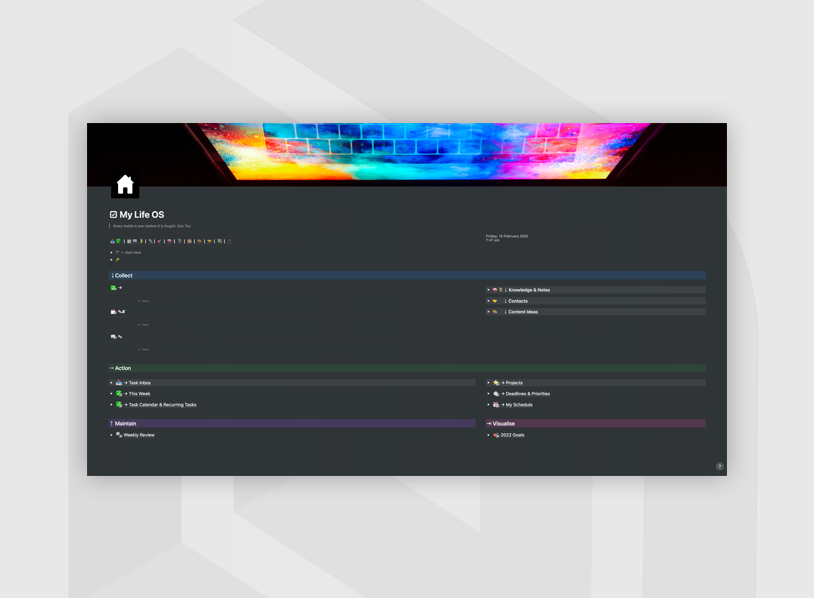Screen dimensions: 814x598
Task: Expand the 2022 Goals toggle
Action: [488, 435]
